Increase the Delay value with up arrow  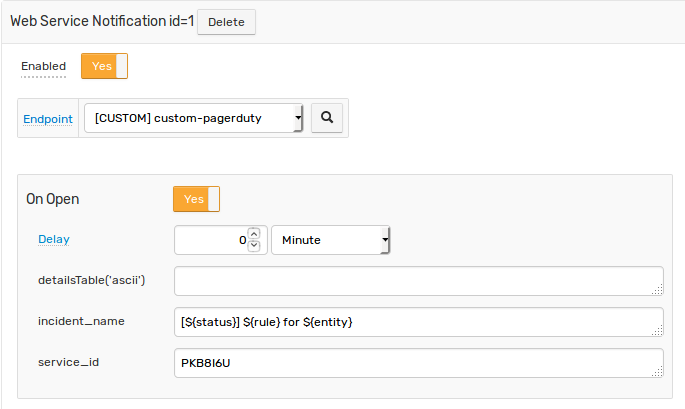254,234
